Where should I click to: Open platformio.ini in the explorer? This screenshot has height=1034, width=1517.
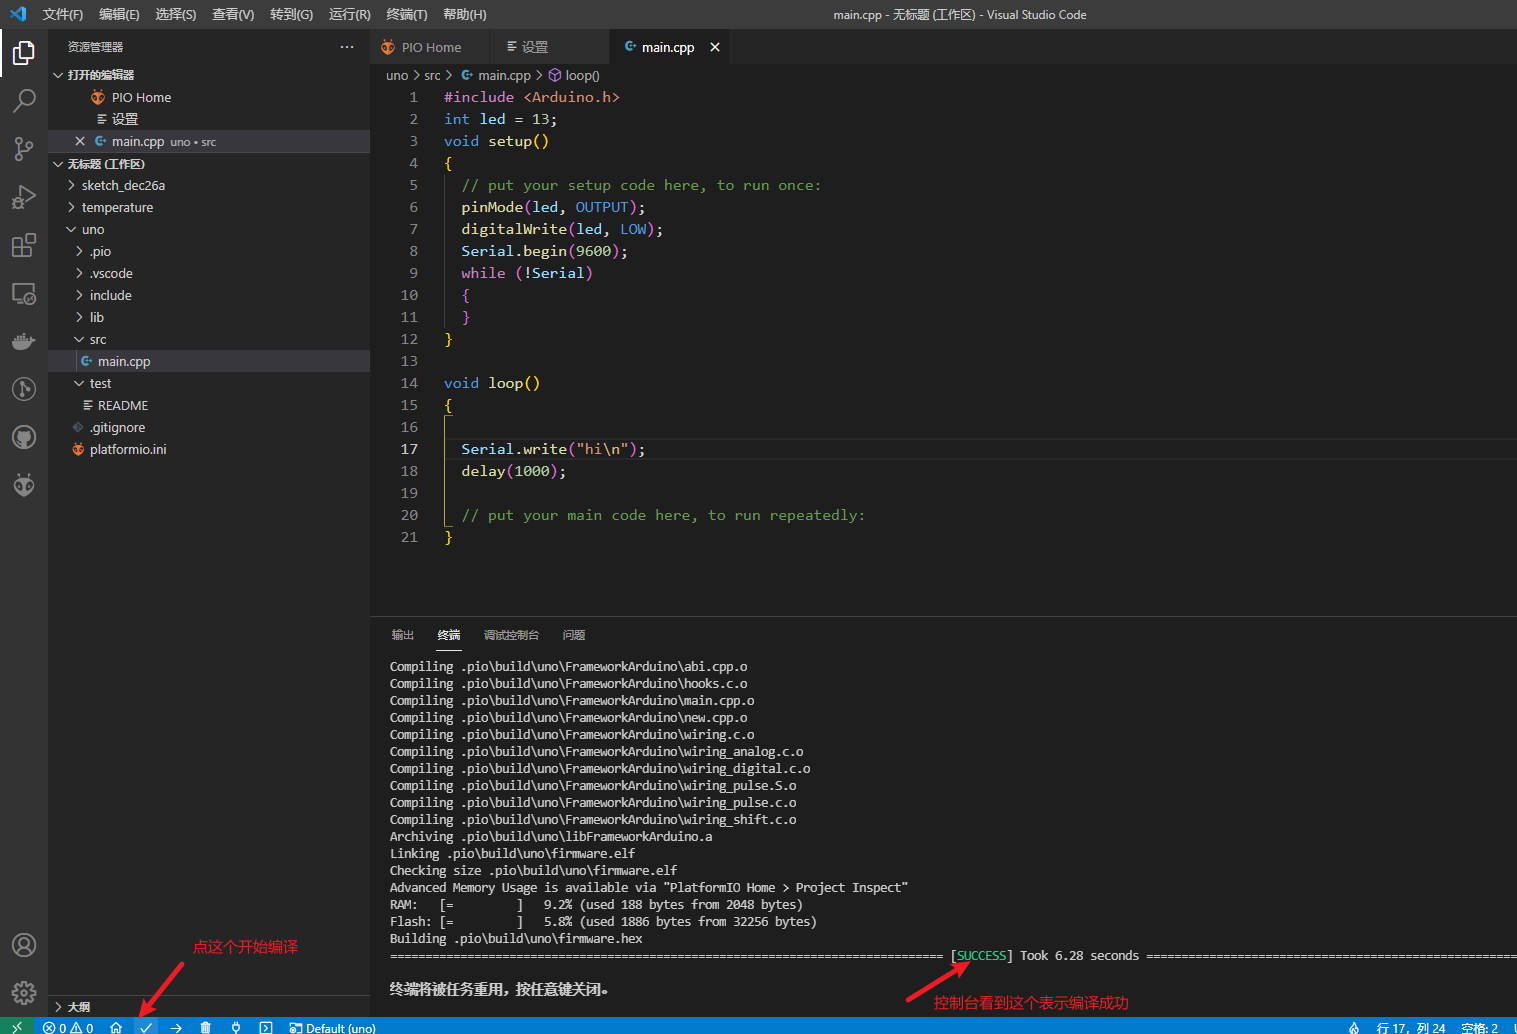pos(209,449)
